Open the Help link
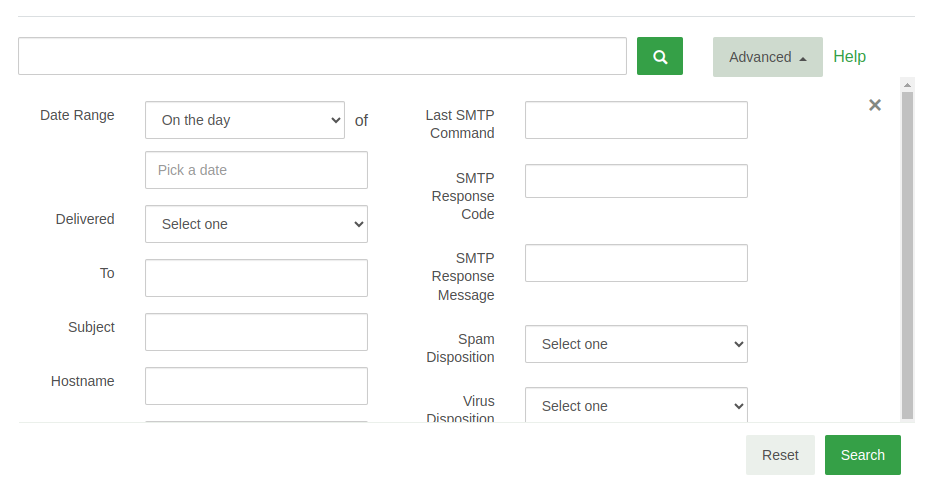 pos(849,57)
